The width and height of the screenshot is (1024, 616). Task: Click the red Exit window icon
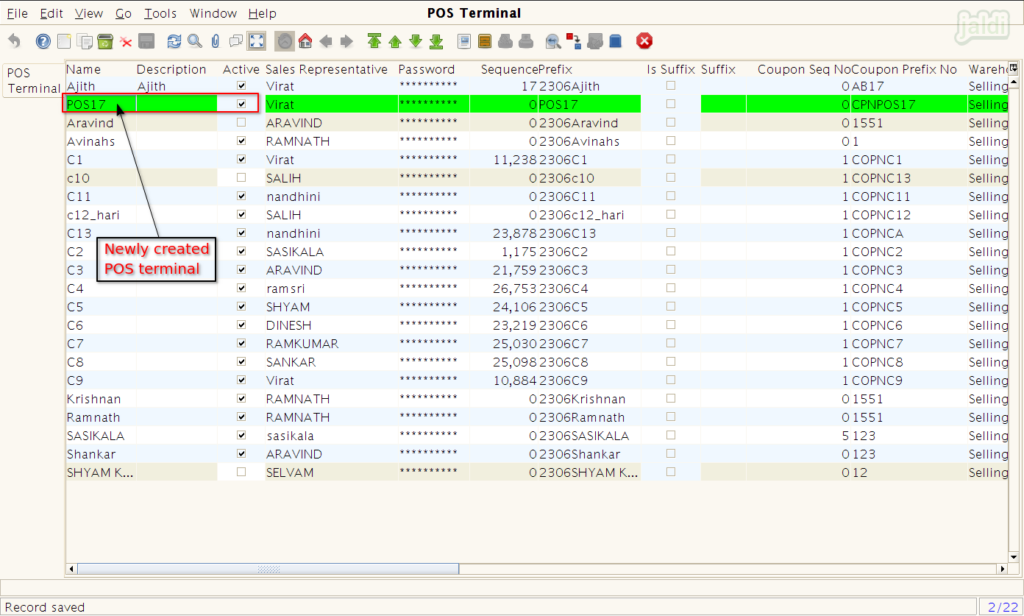pos(645,41)
